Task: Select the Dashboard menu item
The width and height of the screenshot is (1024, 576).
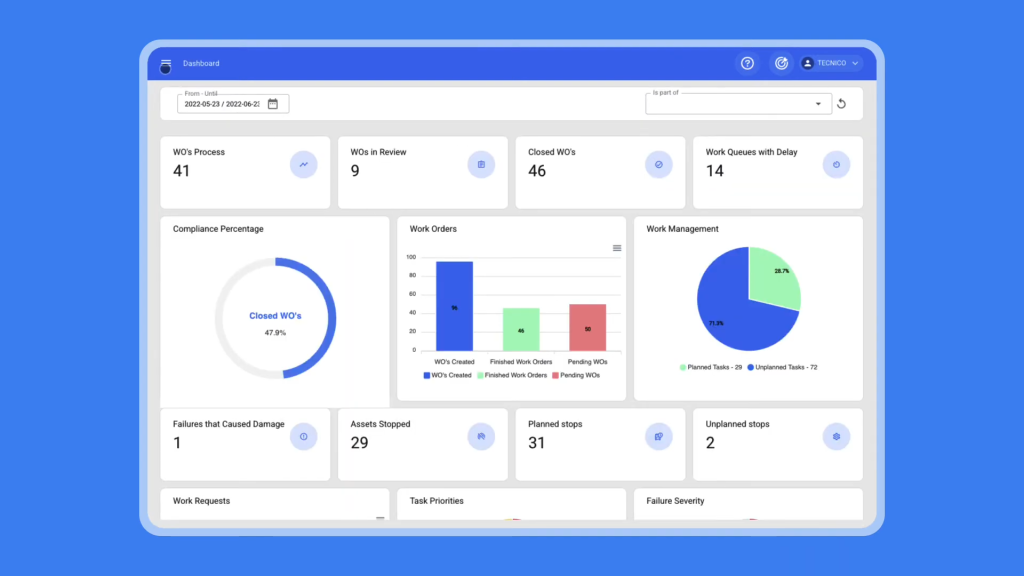Action: coord(201,62)
